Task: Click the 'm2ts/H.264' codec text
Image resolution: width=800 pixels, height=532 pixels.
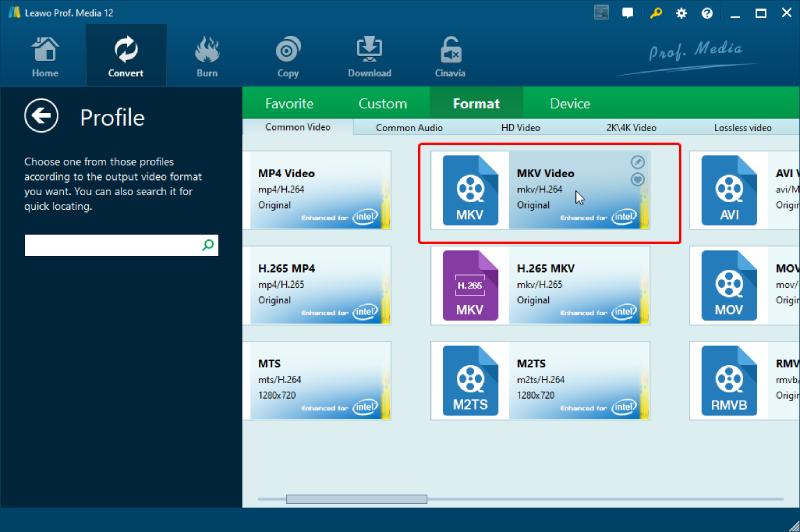Action: 540,379
